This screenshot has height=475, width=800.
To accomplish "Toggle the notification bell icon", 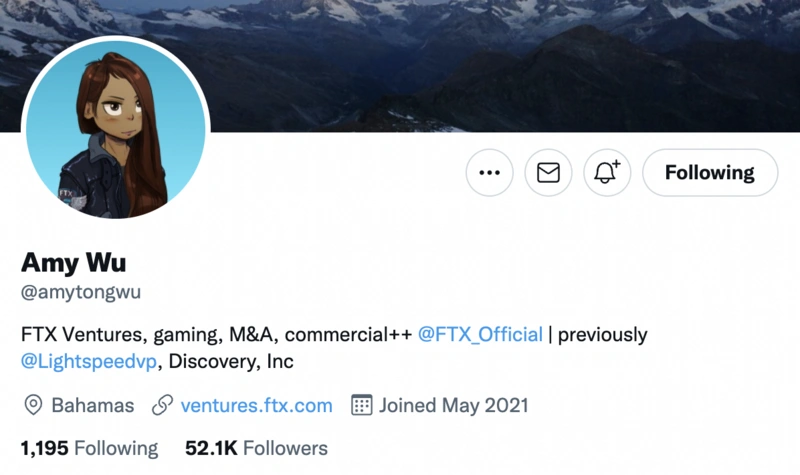I will click(607, 173).
